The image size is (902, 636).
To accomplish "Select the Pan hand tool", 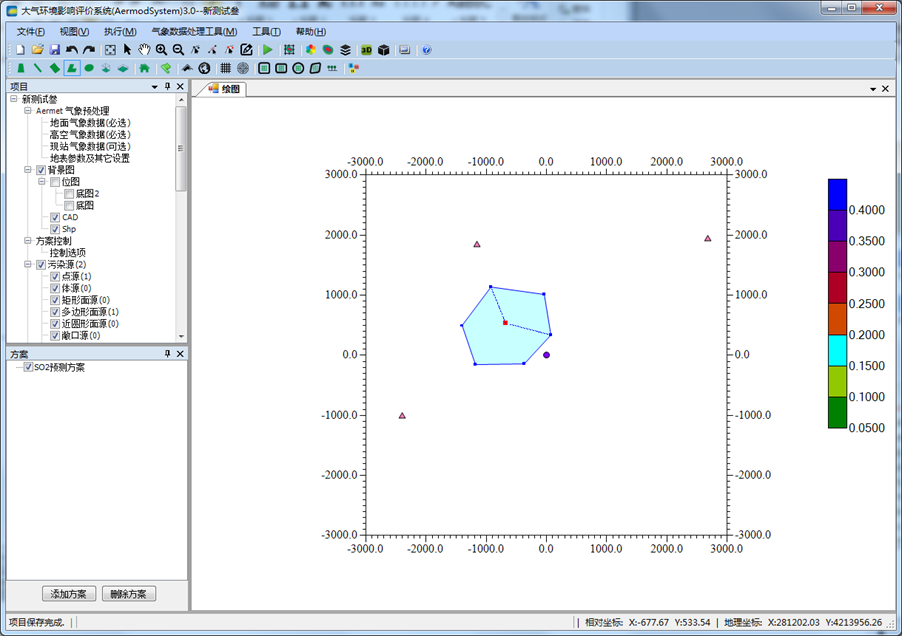I will tap(144, 49).
